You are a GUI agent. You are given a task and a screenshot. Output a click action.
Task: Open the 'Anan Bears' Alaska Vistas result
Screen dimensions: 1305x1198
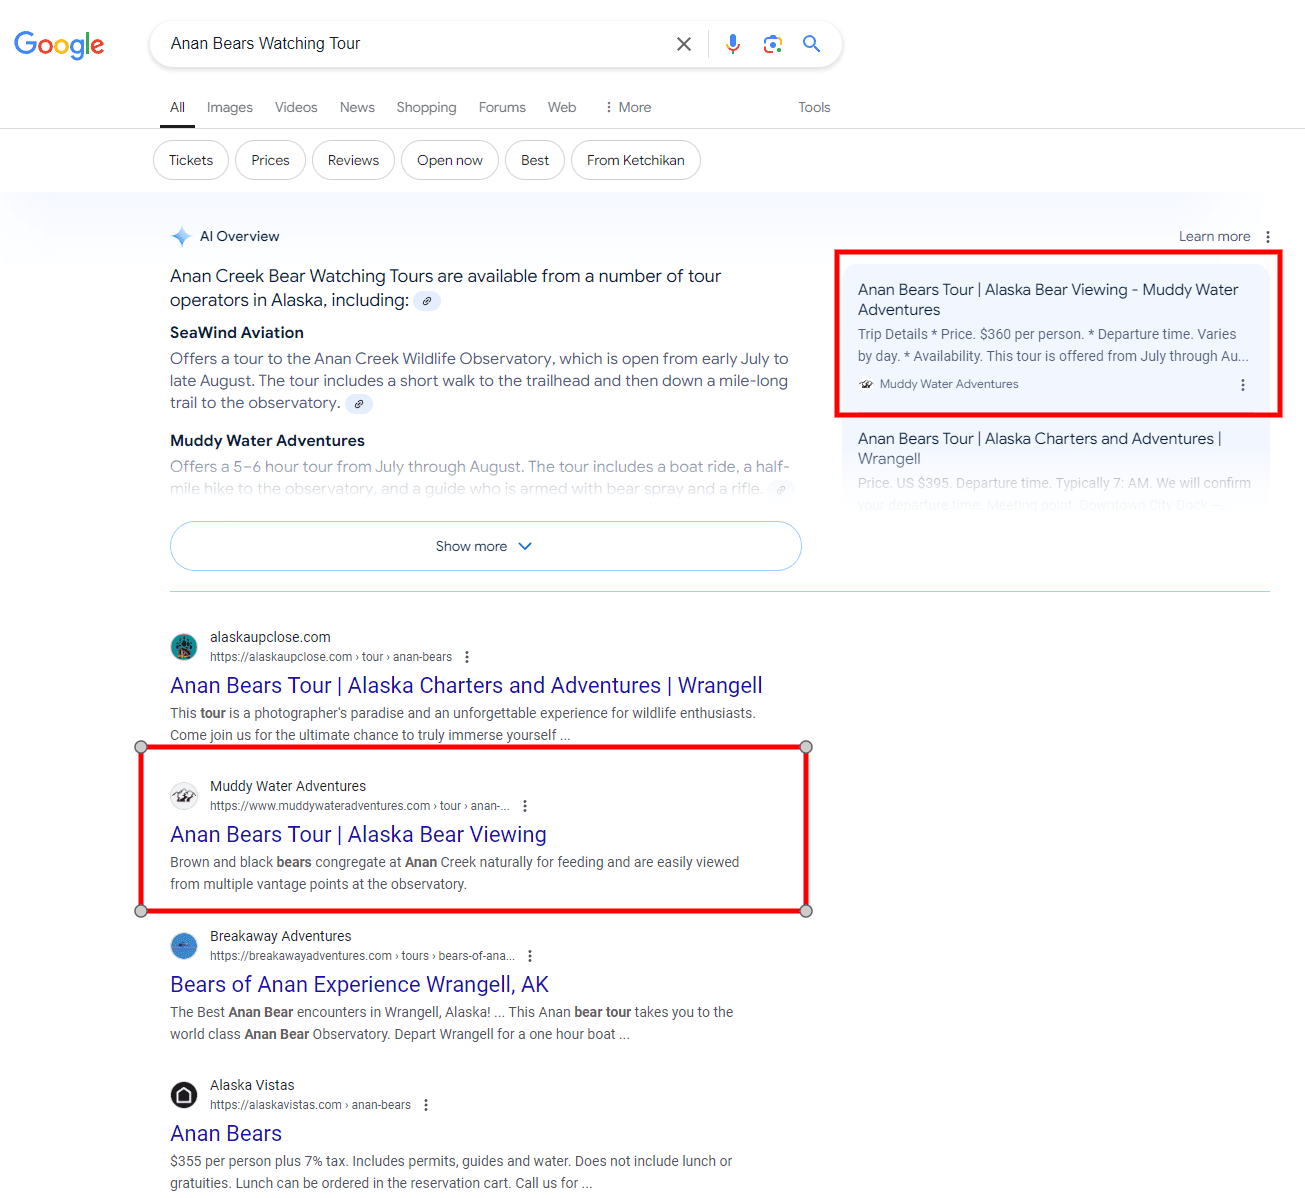click(226, 1134)
